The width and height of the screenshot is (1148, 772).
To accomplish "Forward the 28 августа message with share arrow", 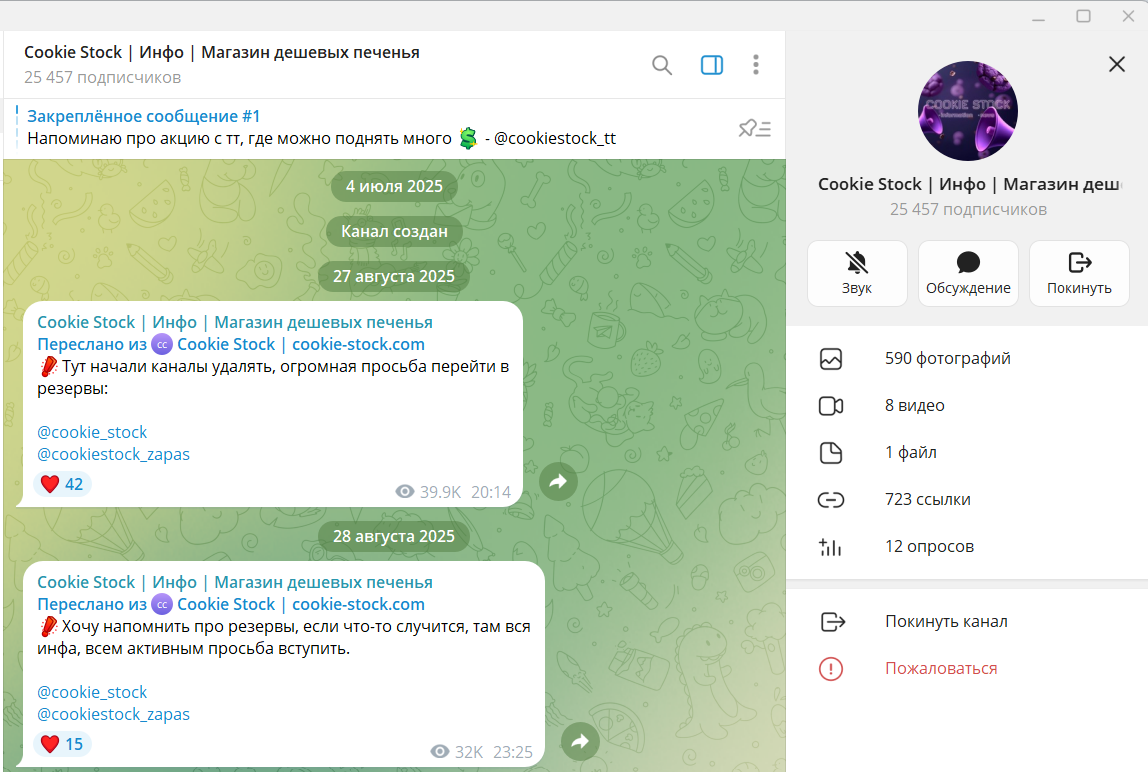I will [x=580, y=741].
